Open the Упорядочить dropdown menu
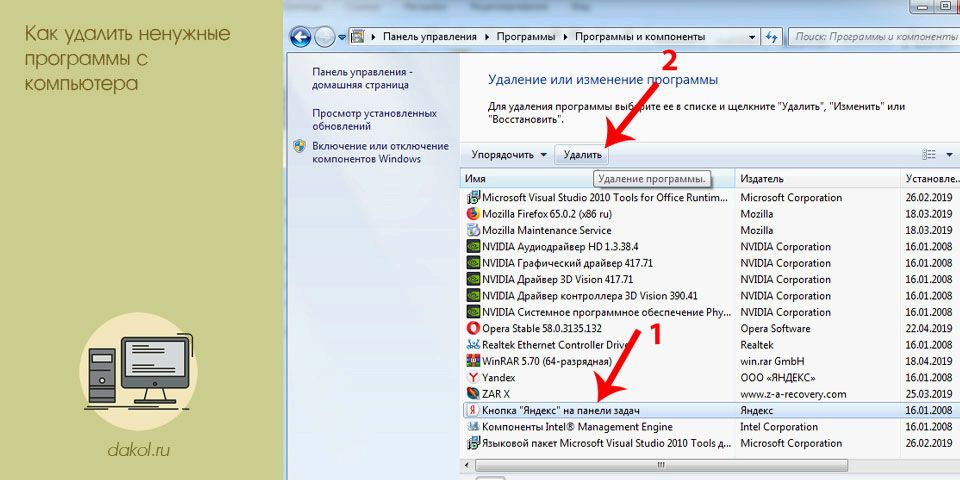The height and width of the screenshot is (480, 960). (x=509, y=155)
